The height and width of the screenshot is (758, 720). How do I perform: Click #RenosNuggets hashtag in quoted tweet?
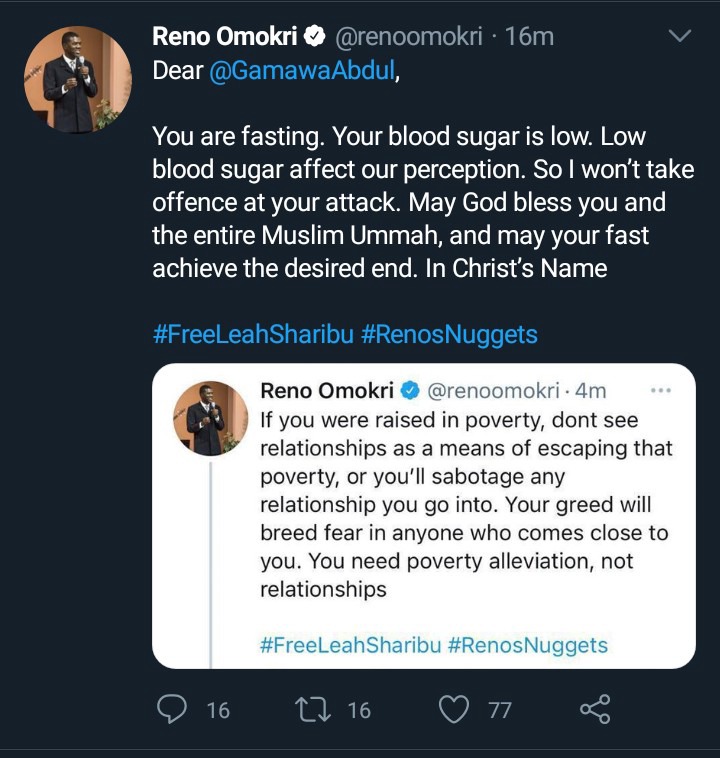(528, 645)
